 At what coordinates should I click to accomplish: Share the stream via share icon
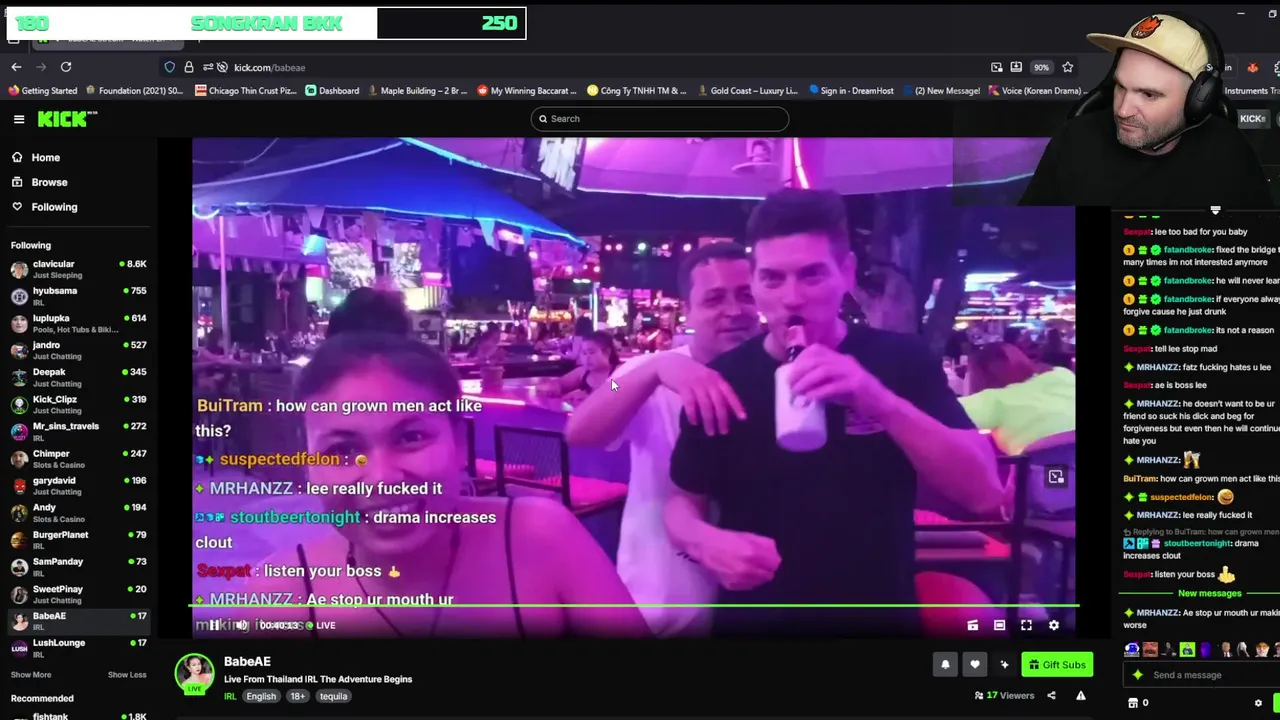[x=1051, y=695]
